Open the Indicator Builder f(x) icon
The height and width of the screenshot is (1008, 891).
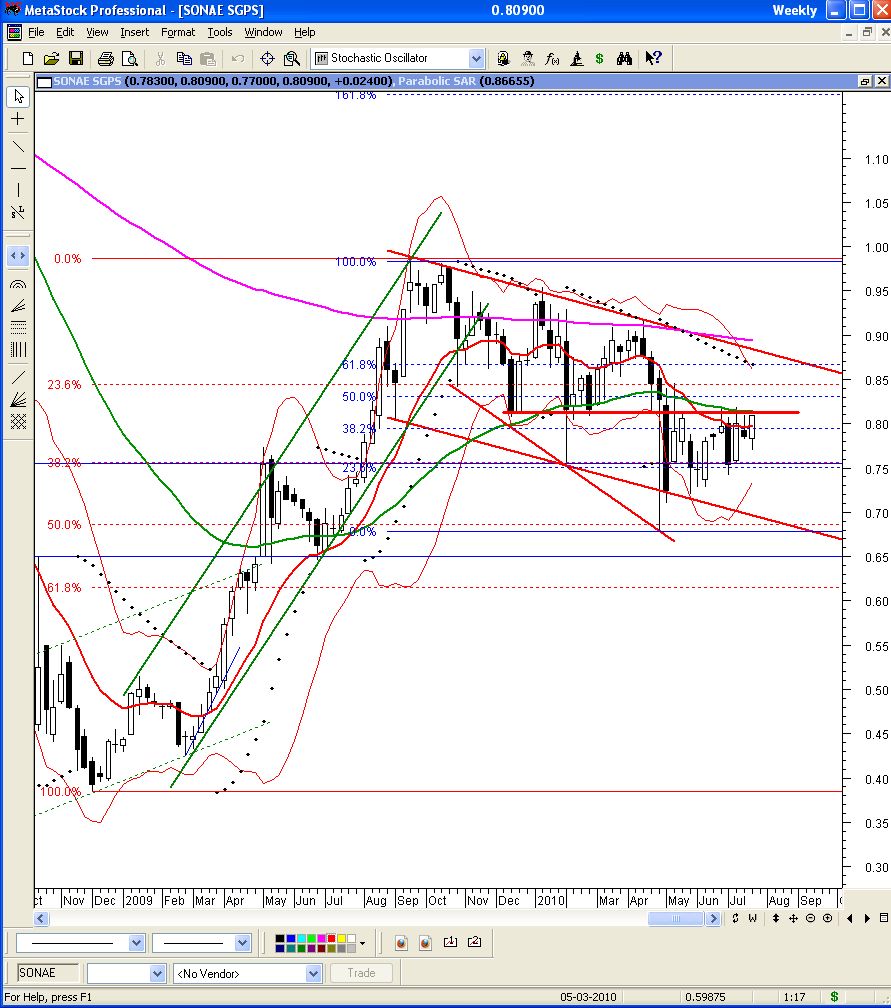click(x=552, y=58)
